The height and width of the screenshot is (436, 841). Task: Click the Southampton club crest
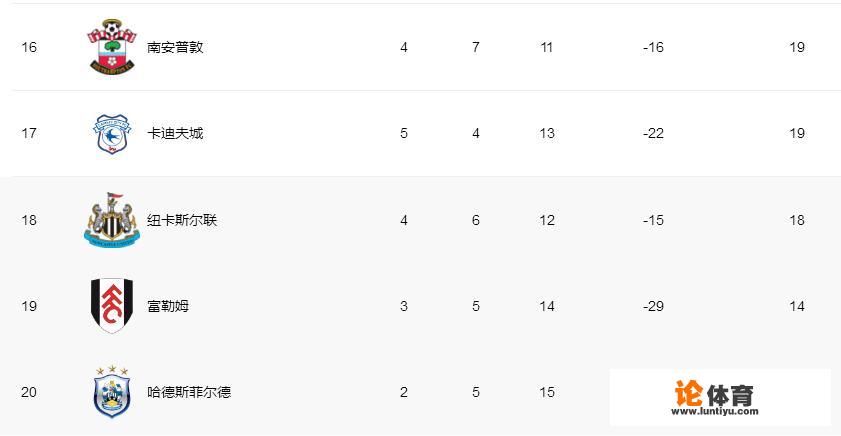click(111, 47)
